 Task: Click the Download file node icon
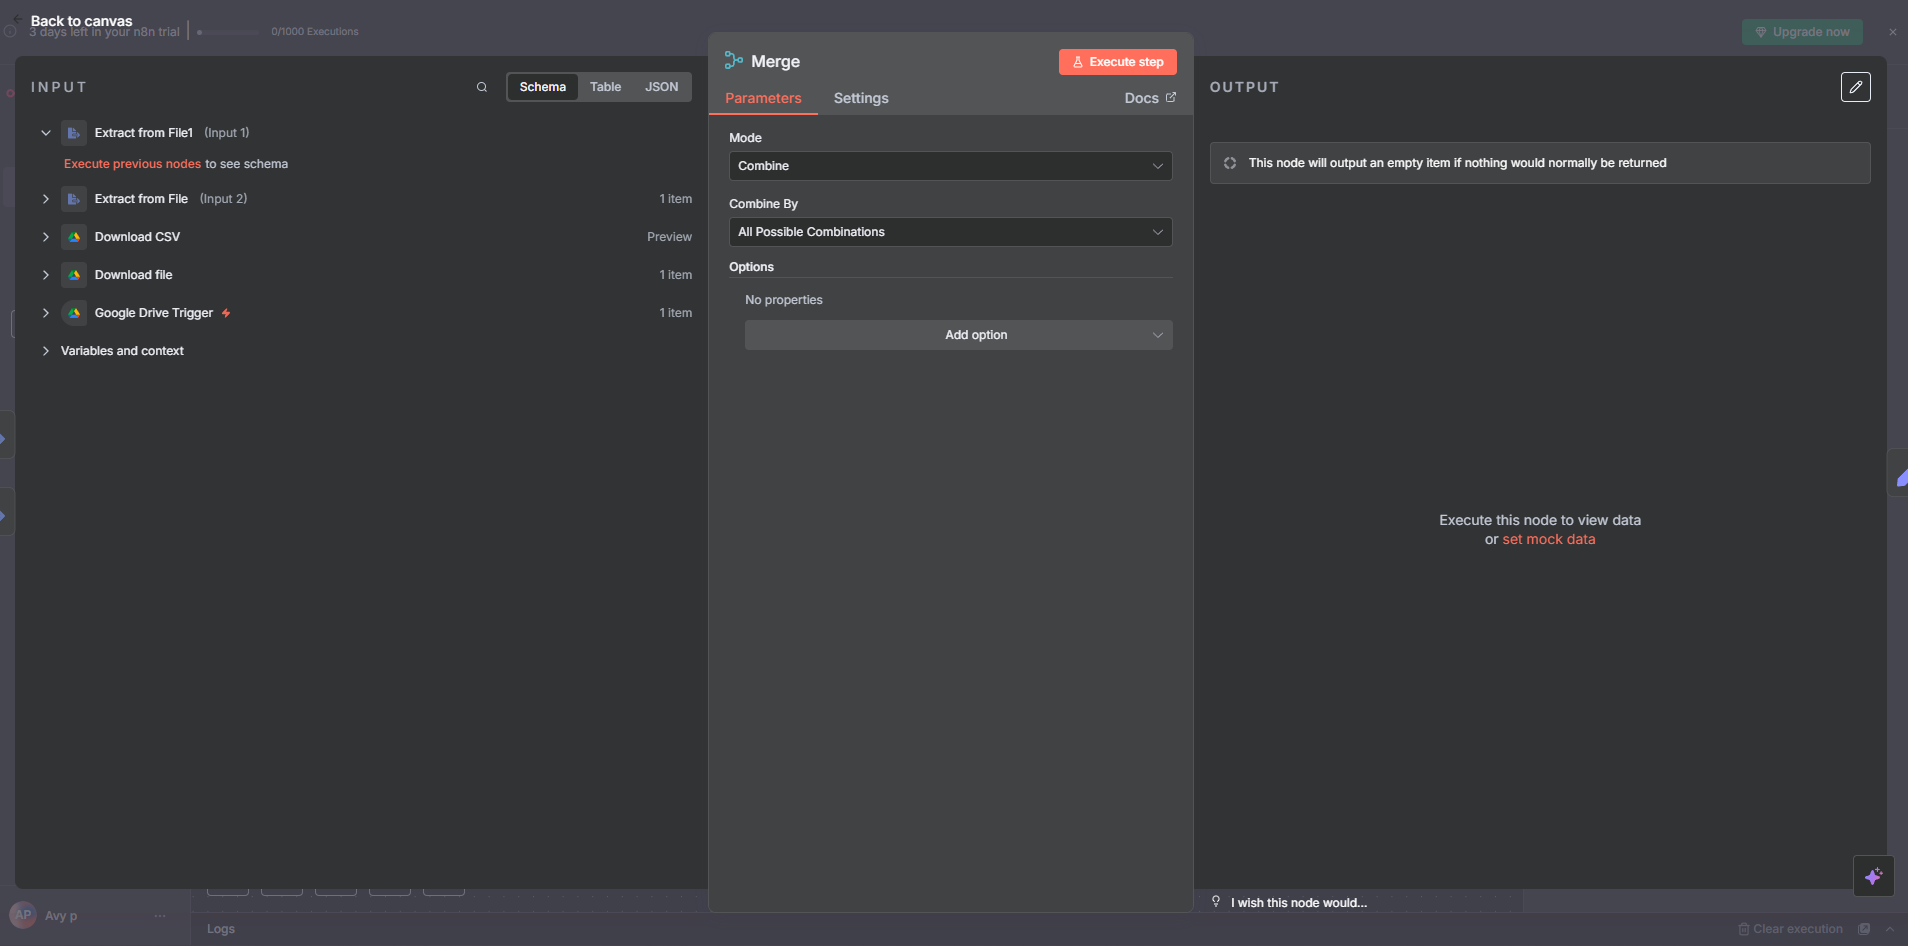click(74, 275)
